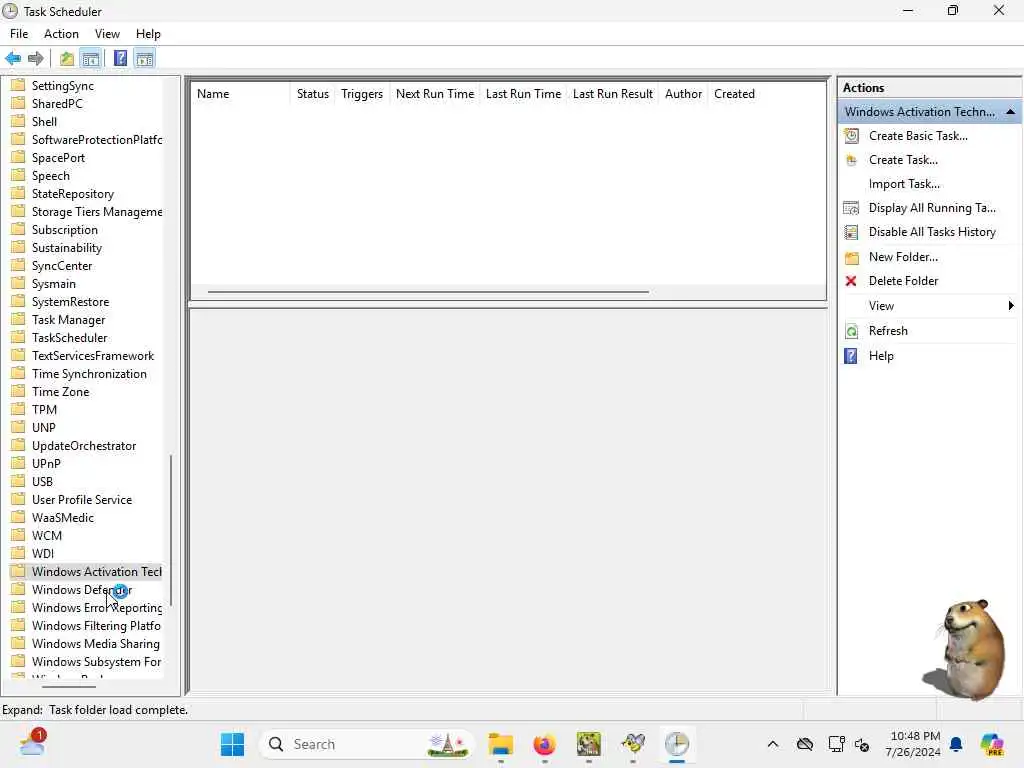Select the Windows Defender folder

coord(82,590)
